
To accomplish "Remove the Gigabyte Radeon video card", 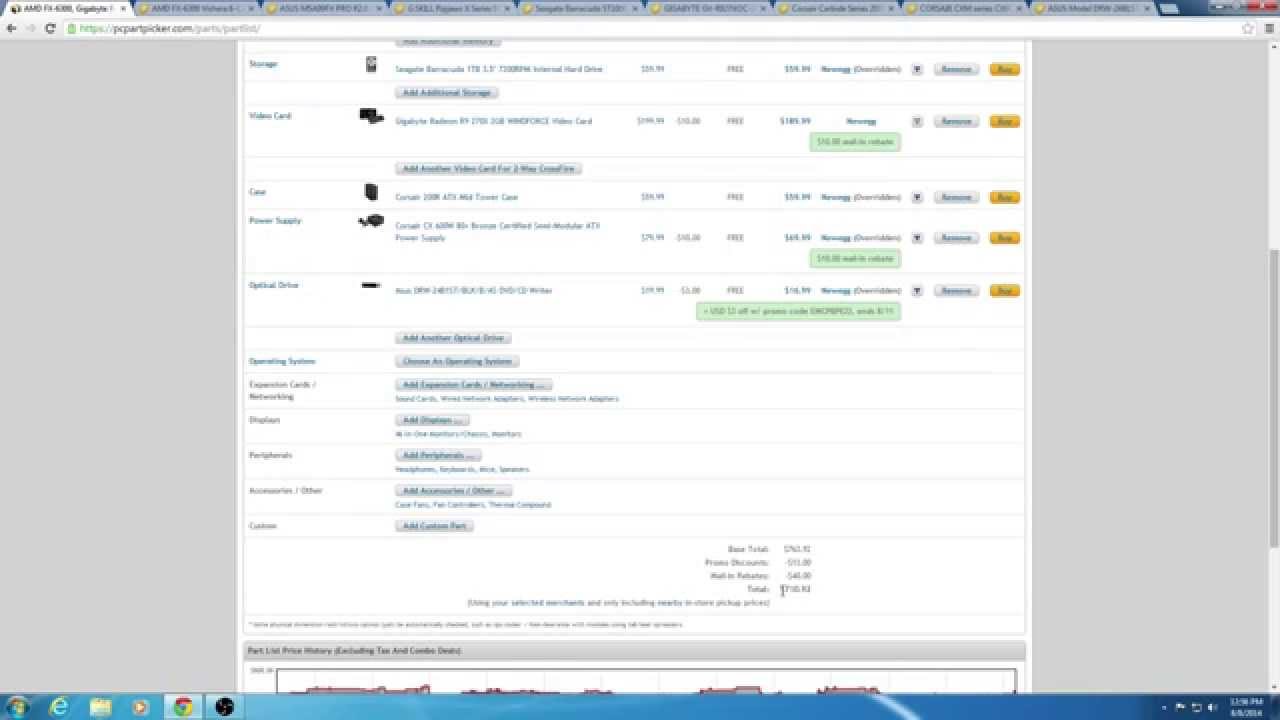I will tap(956, 121).
